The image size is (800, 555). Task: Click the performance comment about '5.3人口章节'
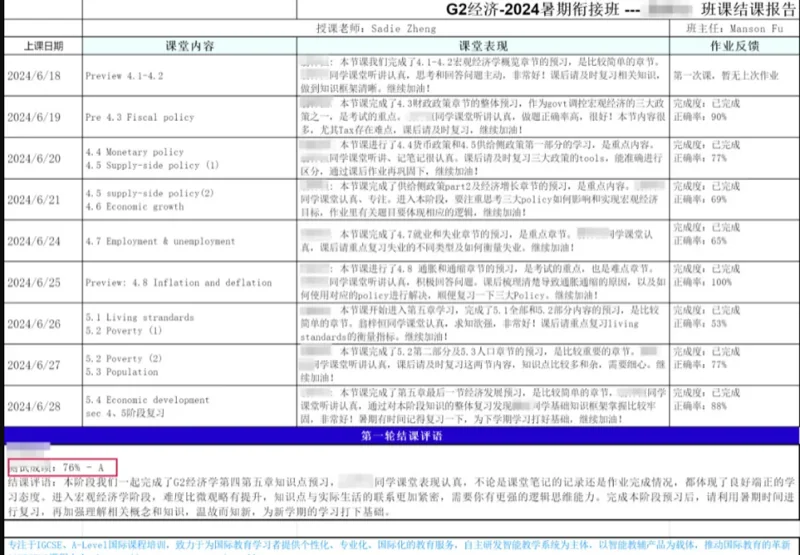[x=483, y=364]
